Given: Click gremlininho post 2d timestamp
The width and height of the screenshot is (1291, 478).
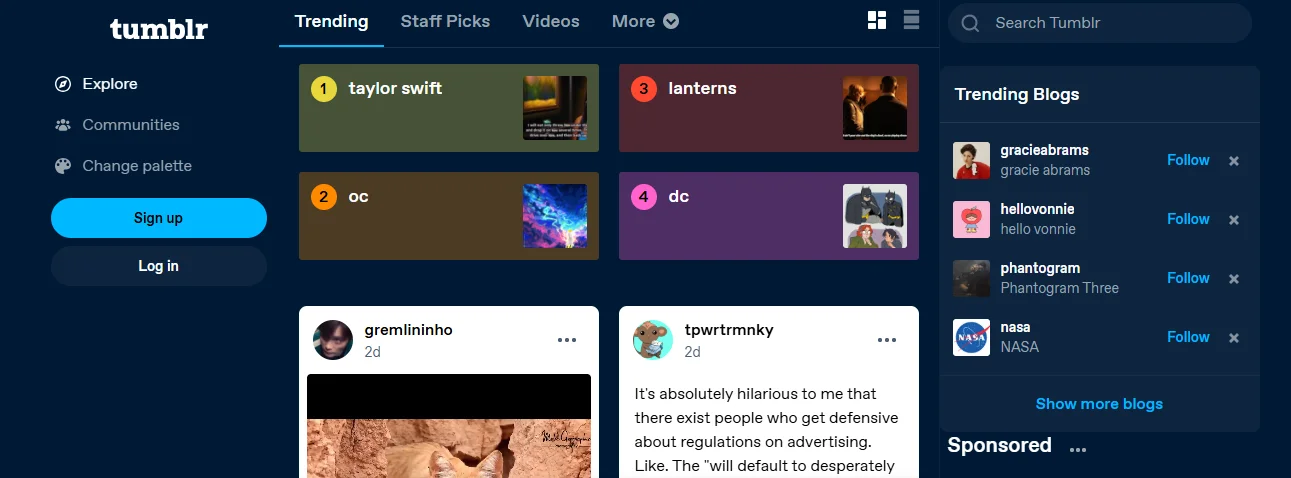Looking at the screenshot, I should [372, 352].
